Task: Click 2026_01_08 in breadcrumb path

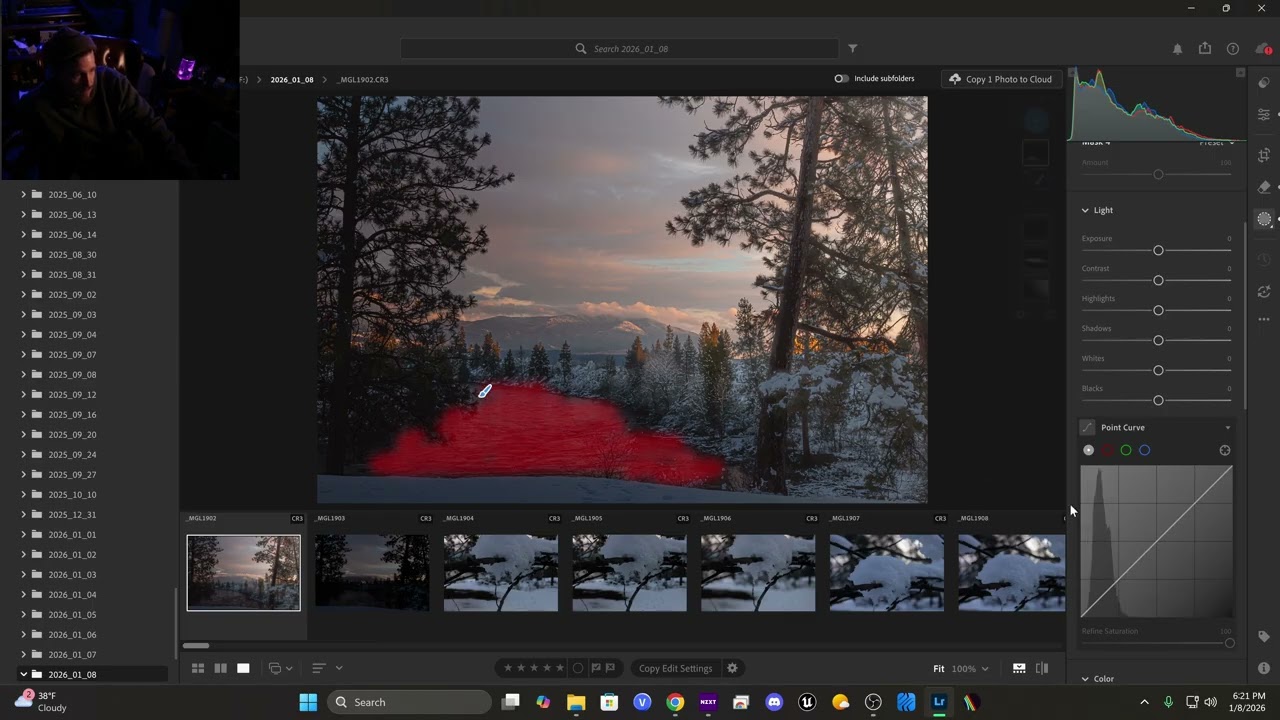Action: (x=291, y=79)
